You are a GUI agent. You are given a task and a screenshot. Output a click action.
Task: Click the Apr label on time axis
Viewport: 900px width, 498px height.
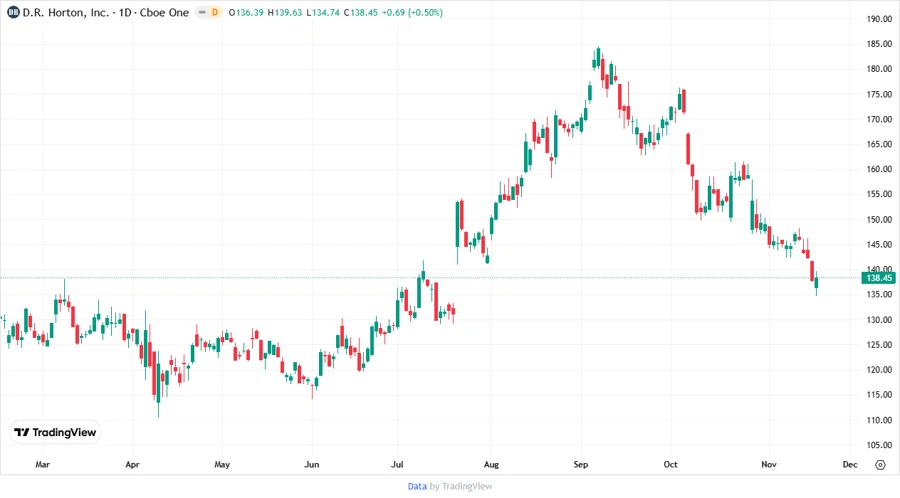tap(132, 464)
